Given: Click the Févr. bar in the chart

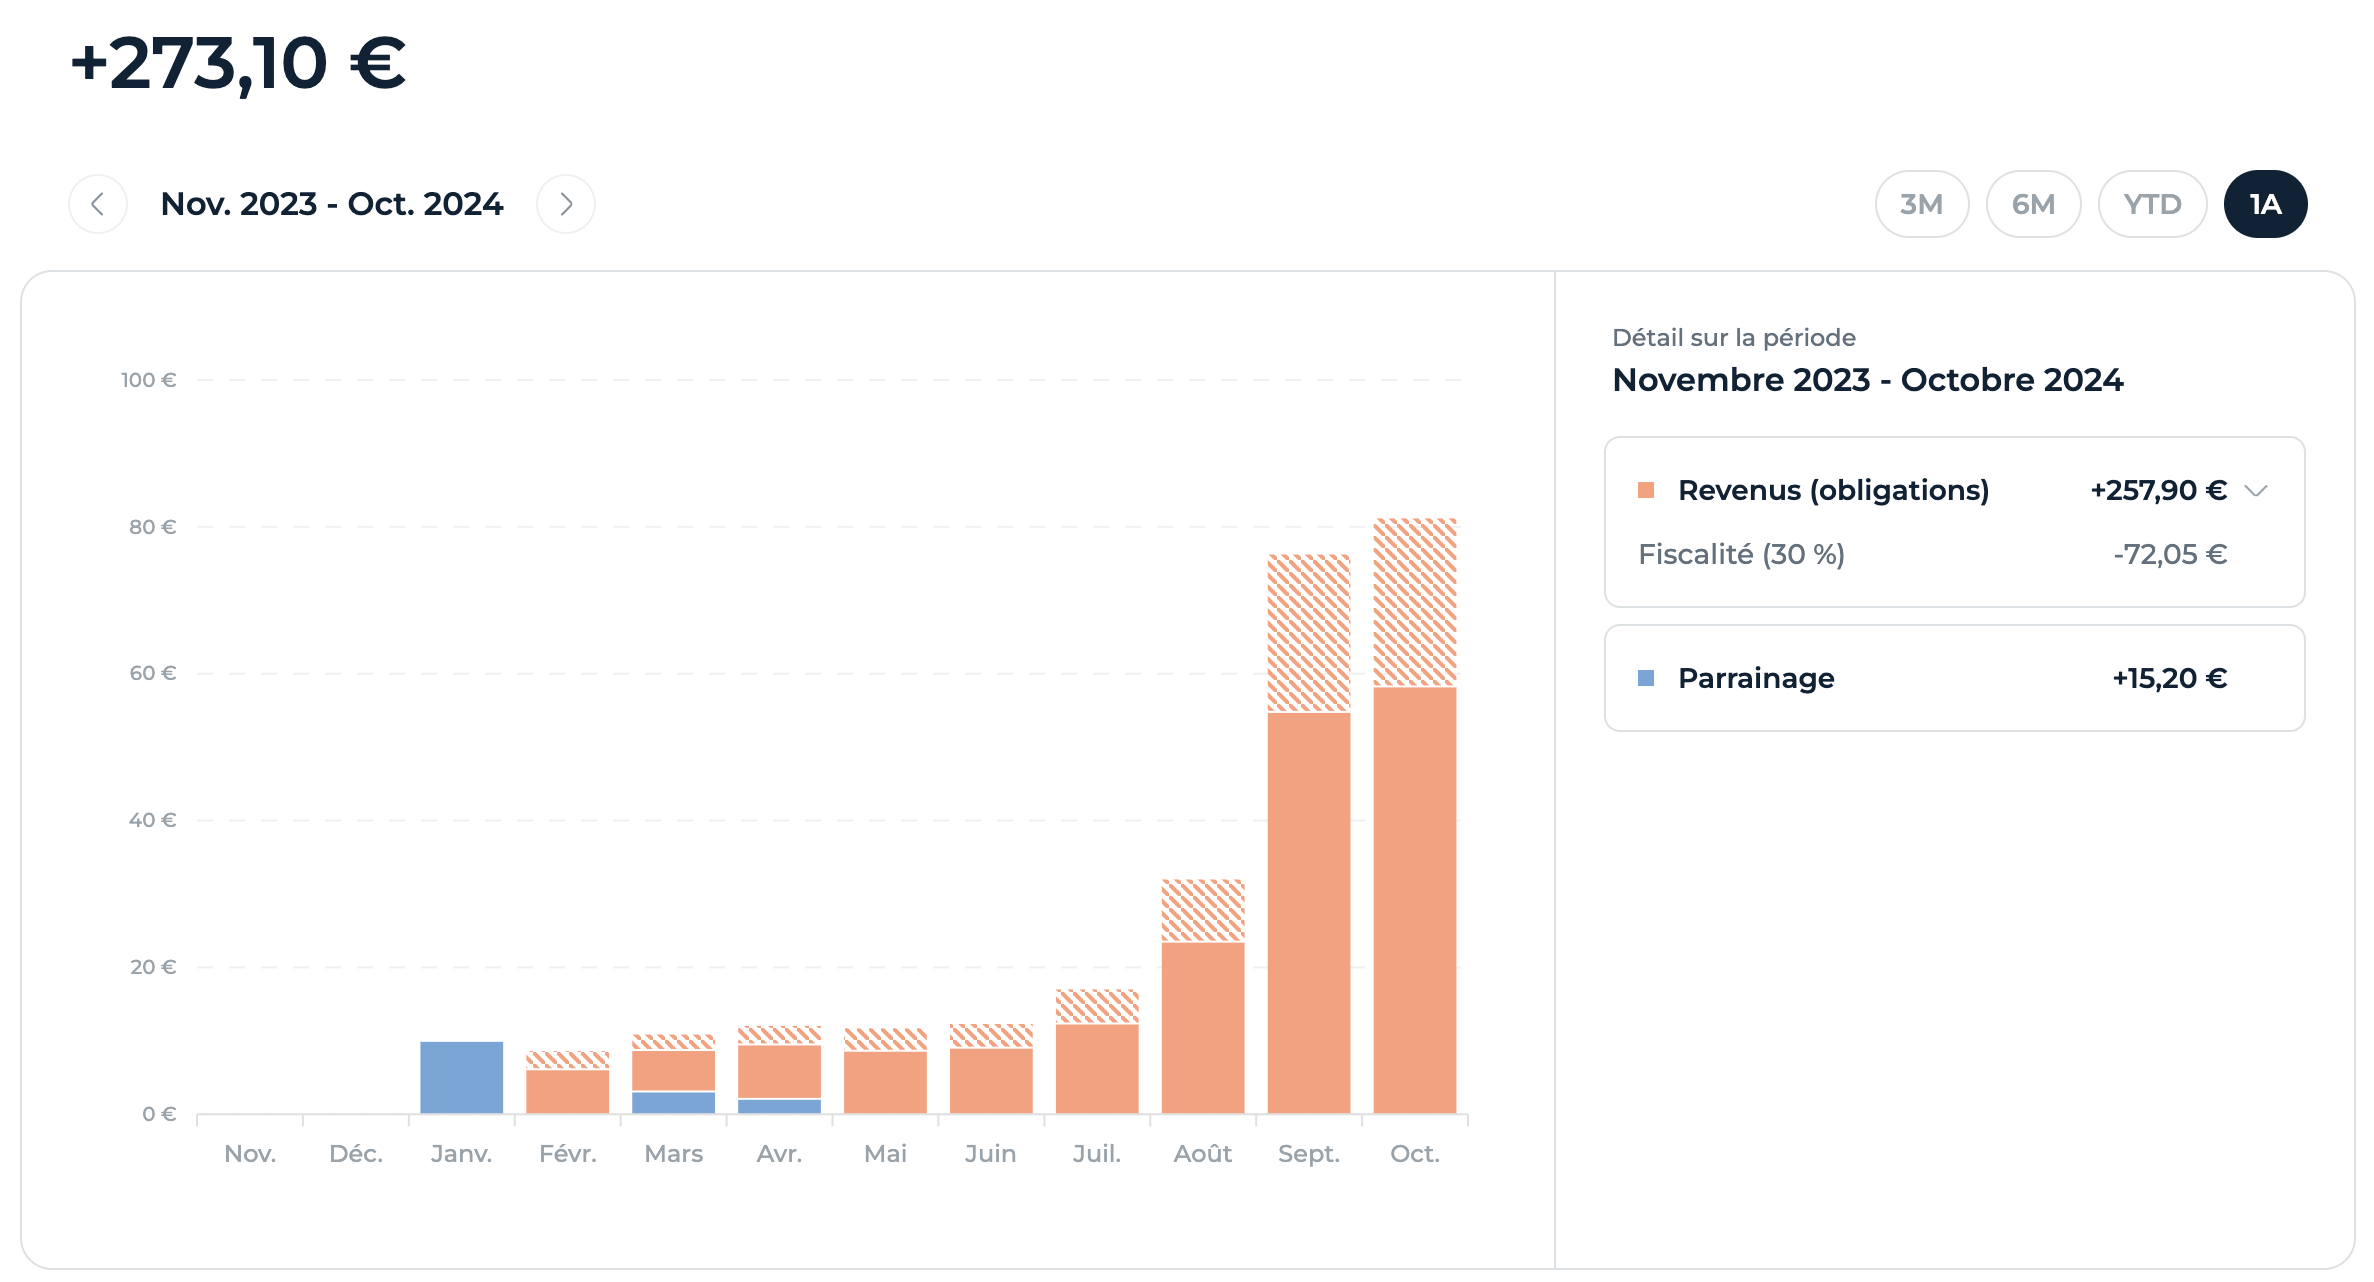Looking at the screenshot, I should click(x=567, y=1083).
